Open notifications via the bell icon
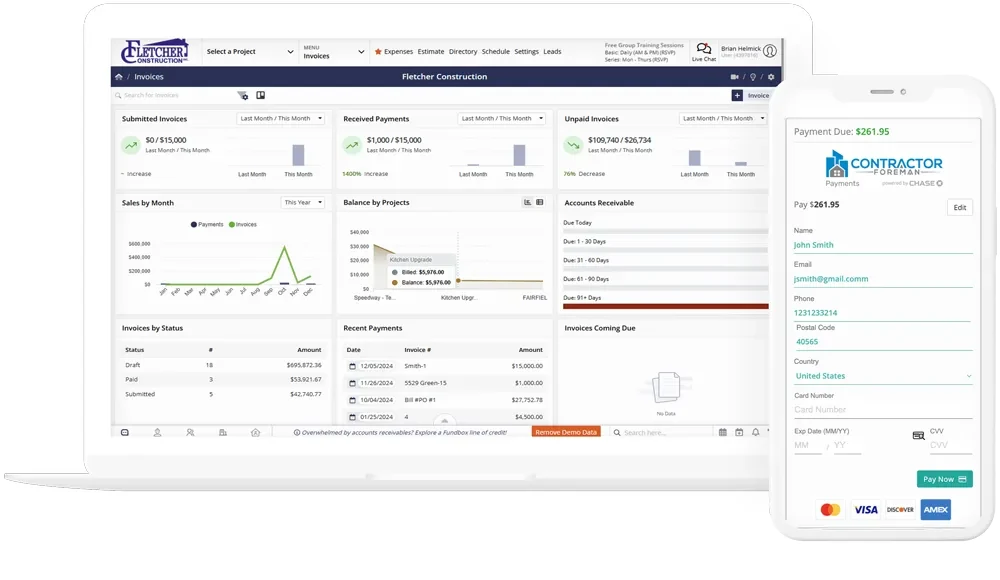 coord(756,432)
